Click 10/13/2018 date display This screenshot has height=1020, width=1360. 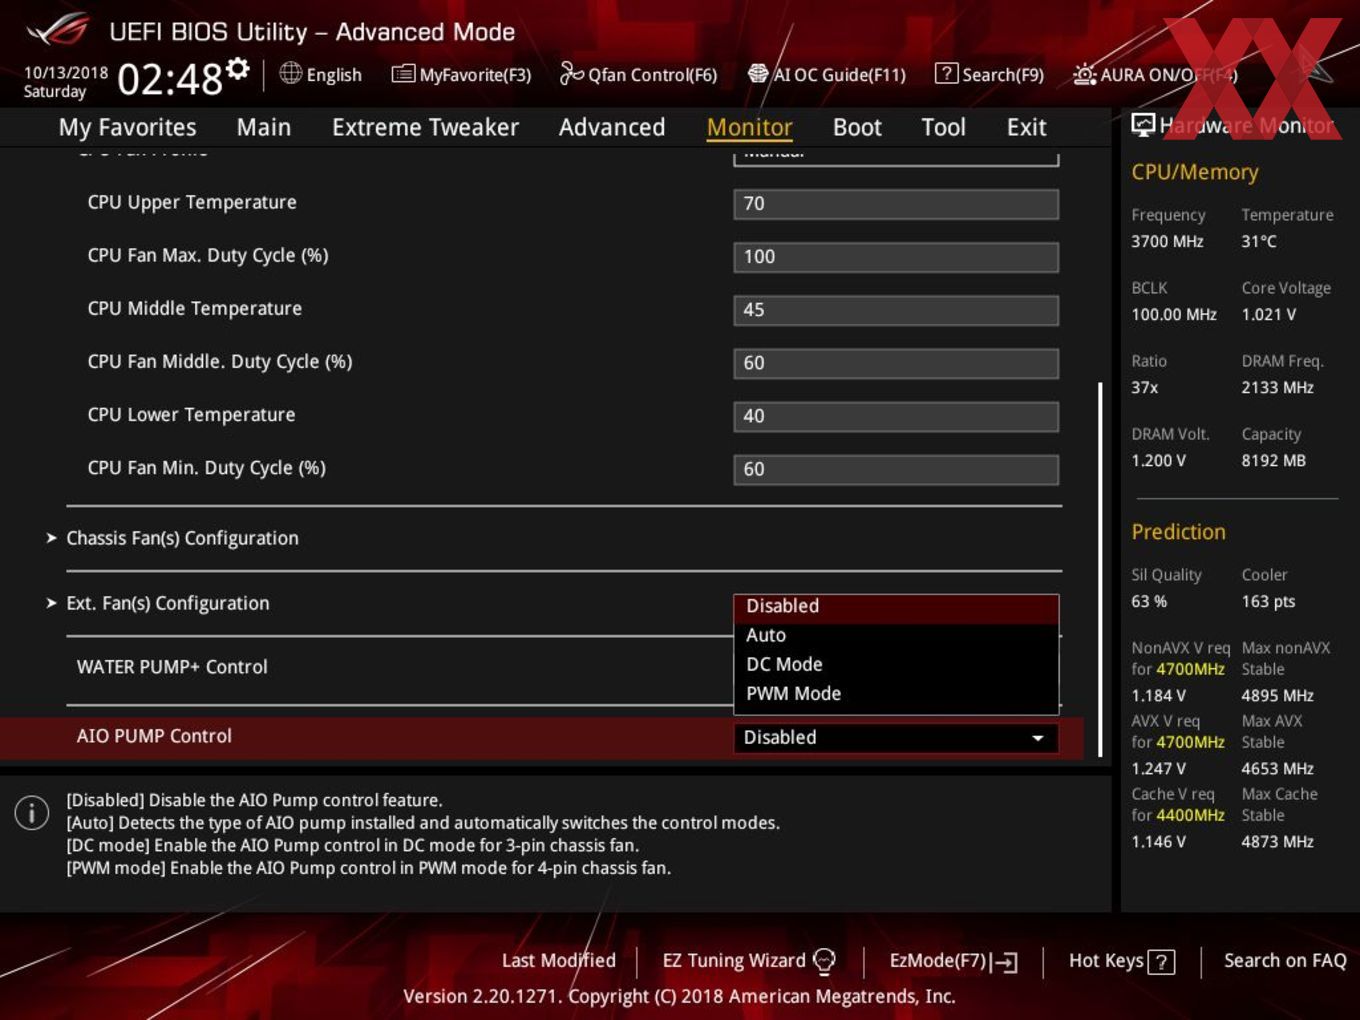66,73
